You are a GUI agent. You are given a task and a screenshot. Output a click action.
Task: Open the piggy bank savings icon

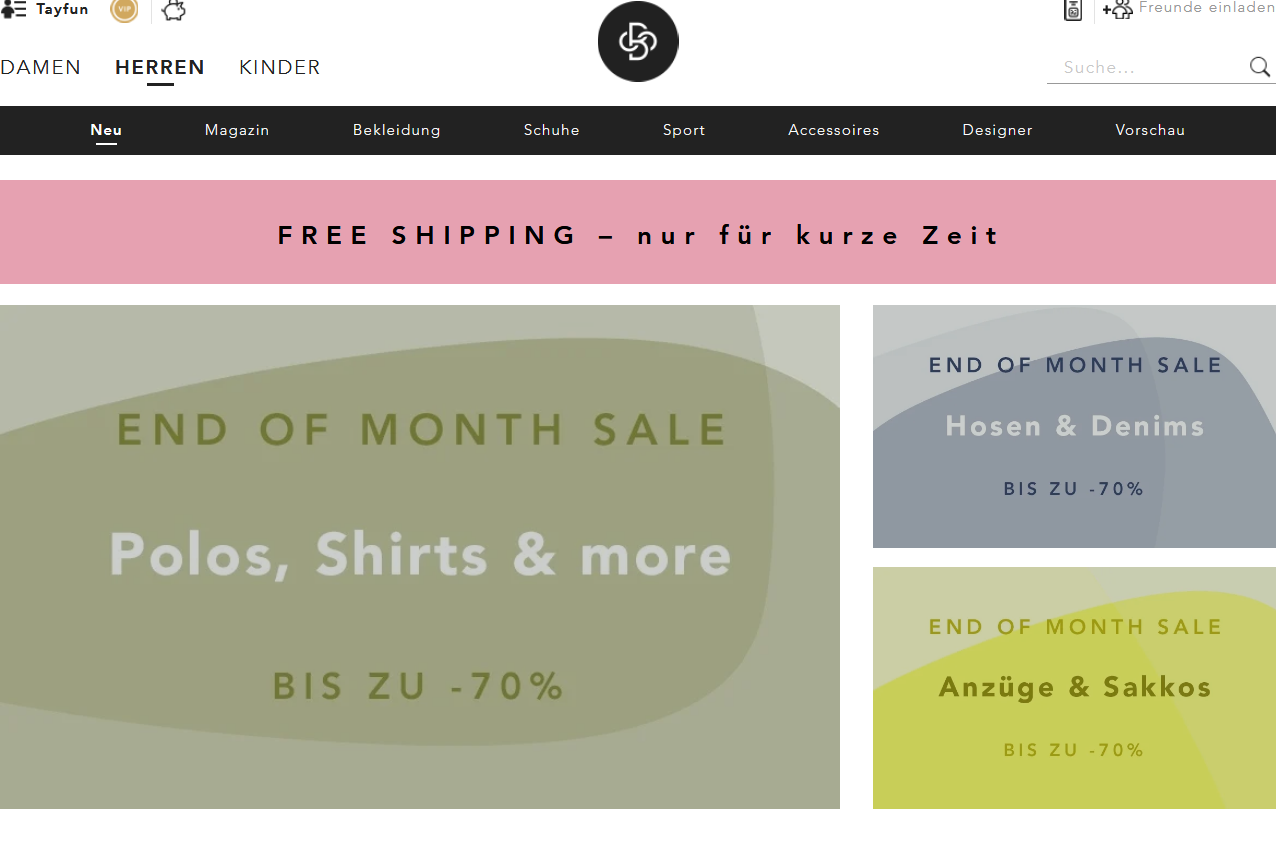pyautogui.click(x=174, y=10)
